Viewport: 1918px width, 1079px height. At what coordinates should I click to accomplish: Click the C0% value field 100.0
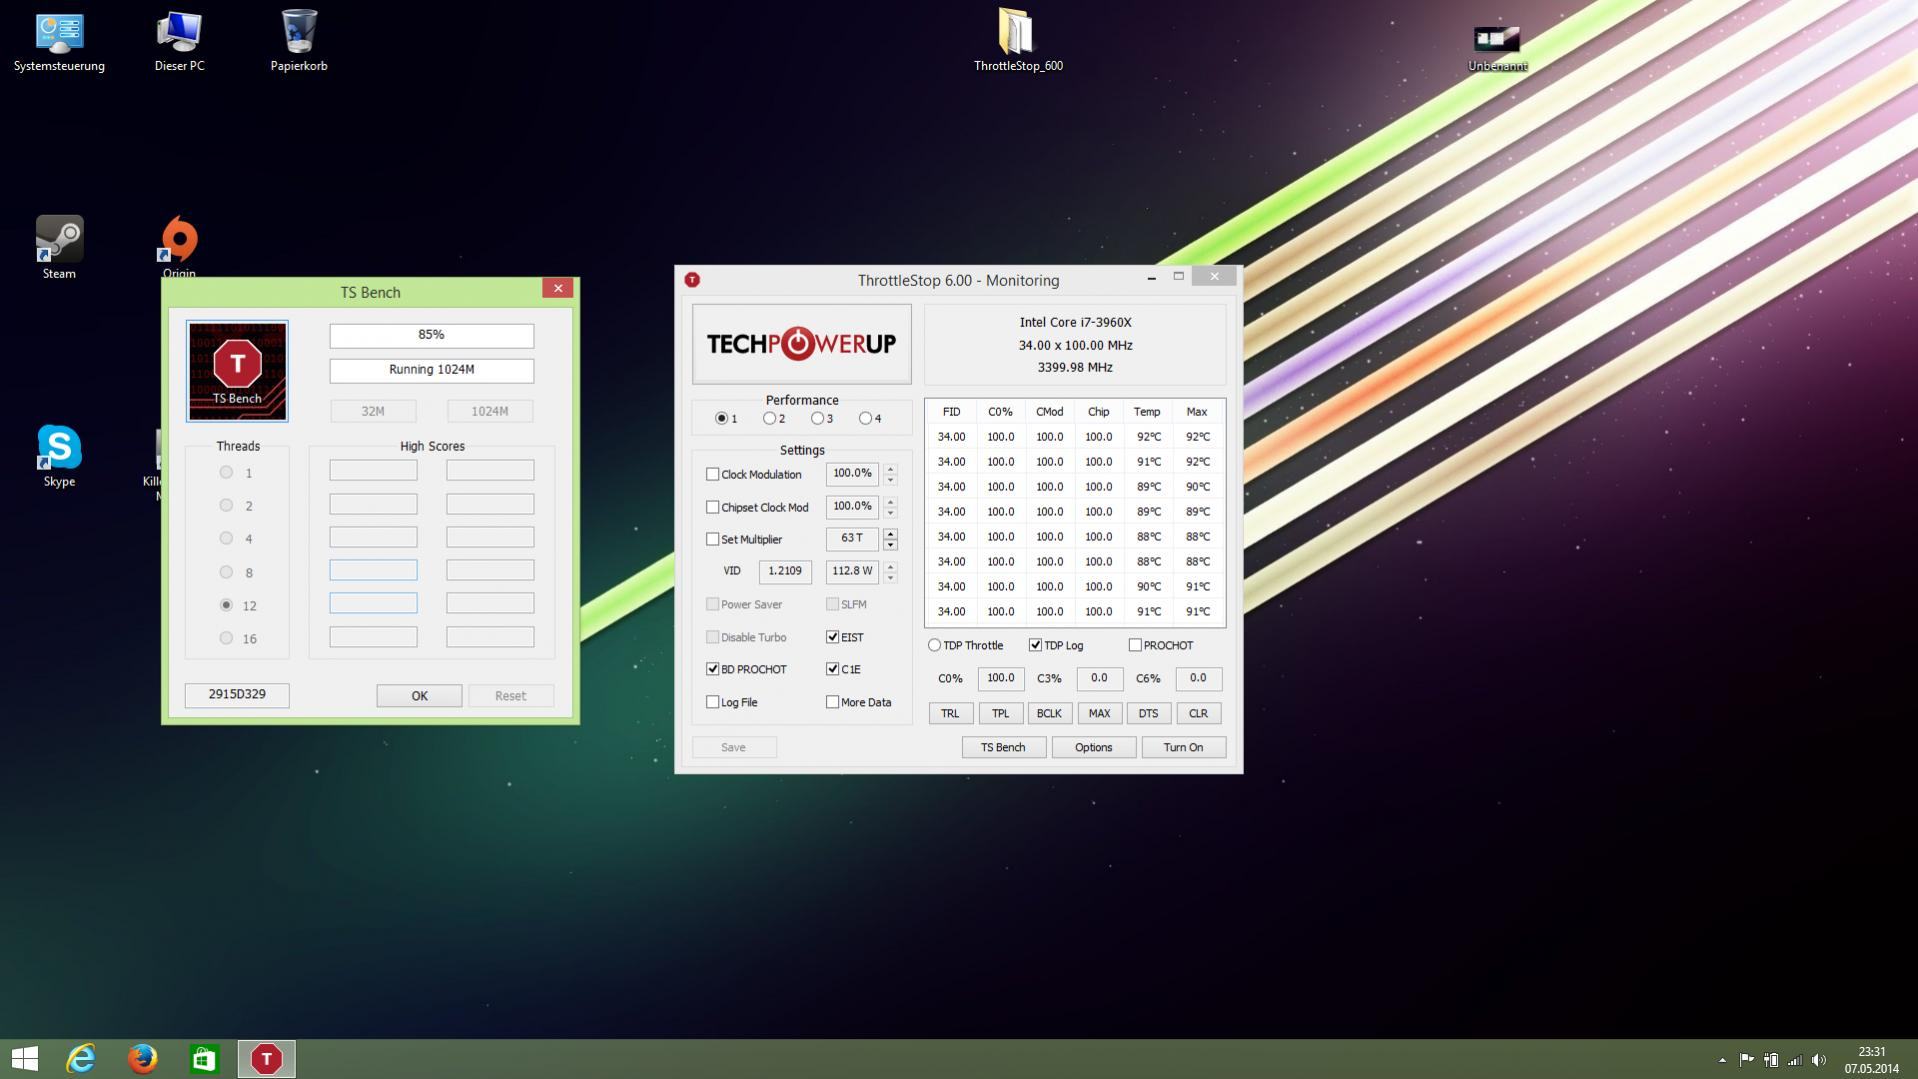1000,678
